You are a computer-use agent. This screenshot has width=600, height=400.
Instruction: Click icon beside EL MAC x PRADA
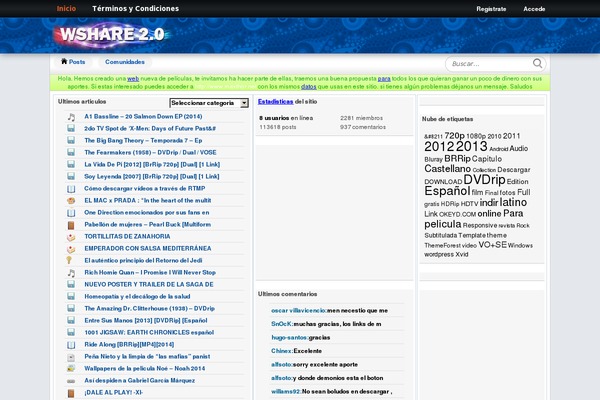pyautogui.click(x=71, y=201)
